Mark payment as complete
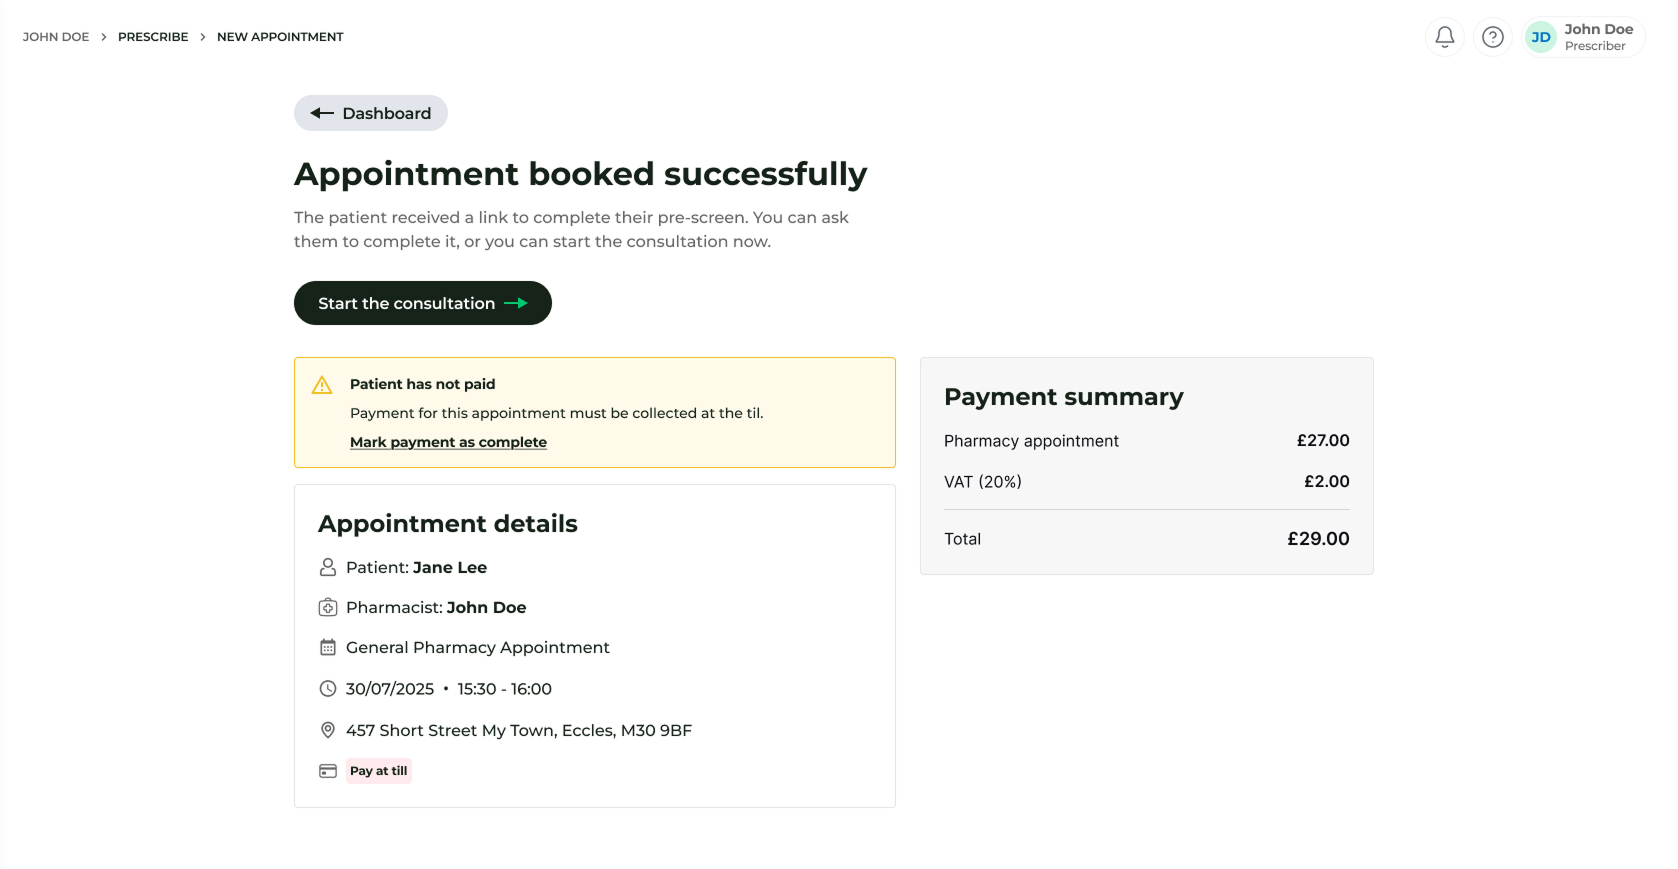 coord(448,442)
